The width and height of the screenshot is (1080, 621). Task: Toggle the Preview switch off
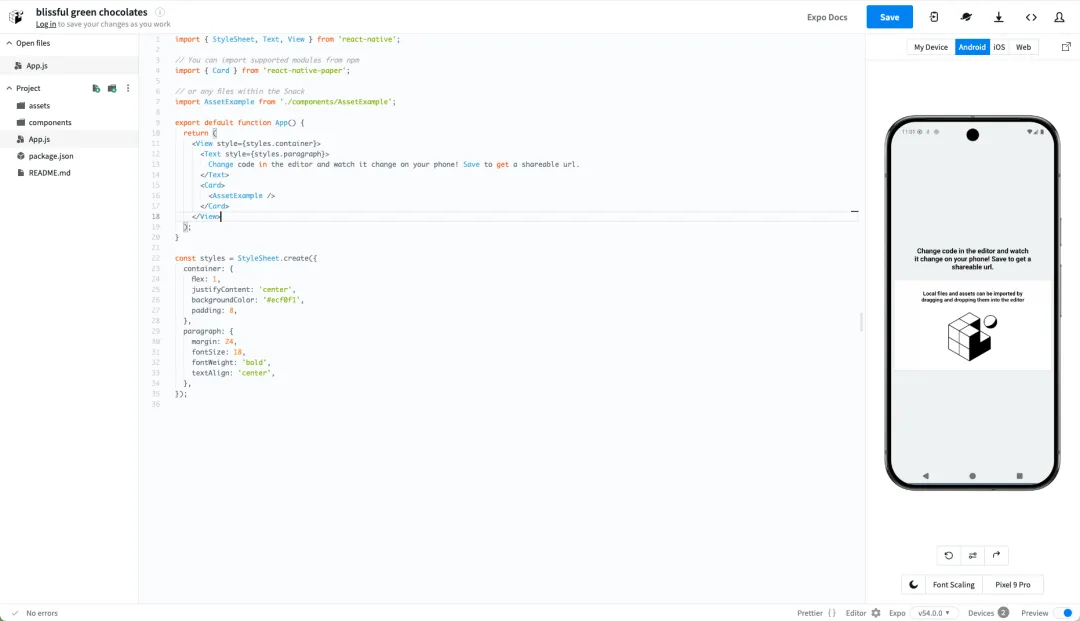1063,613
